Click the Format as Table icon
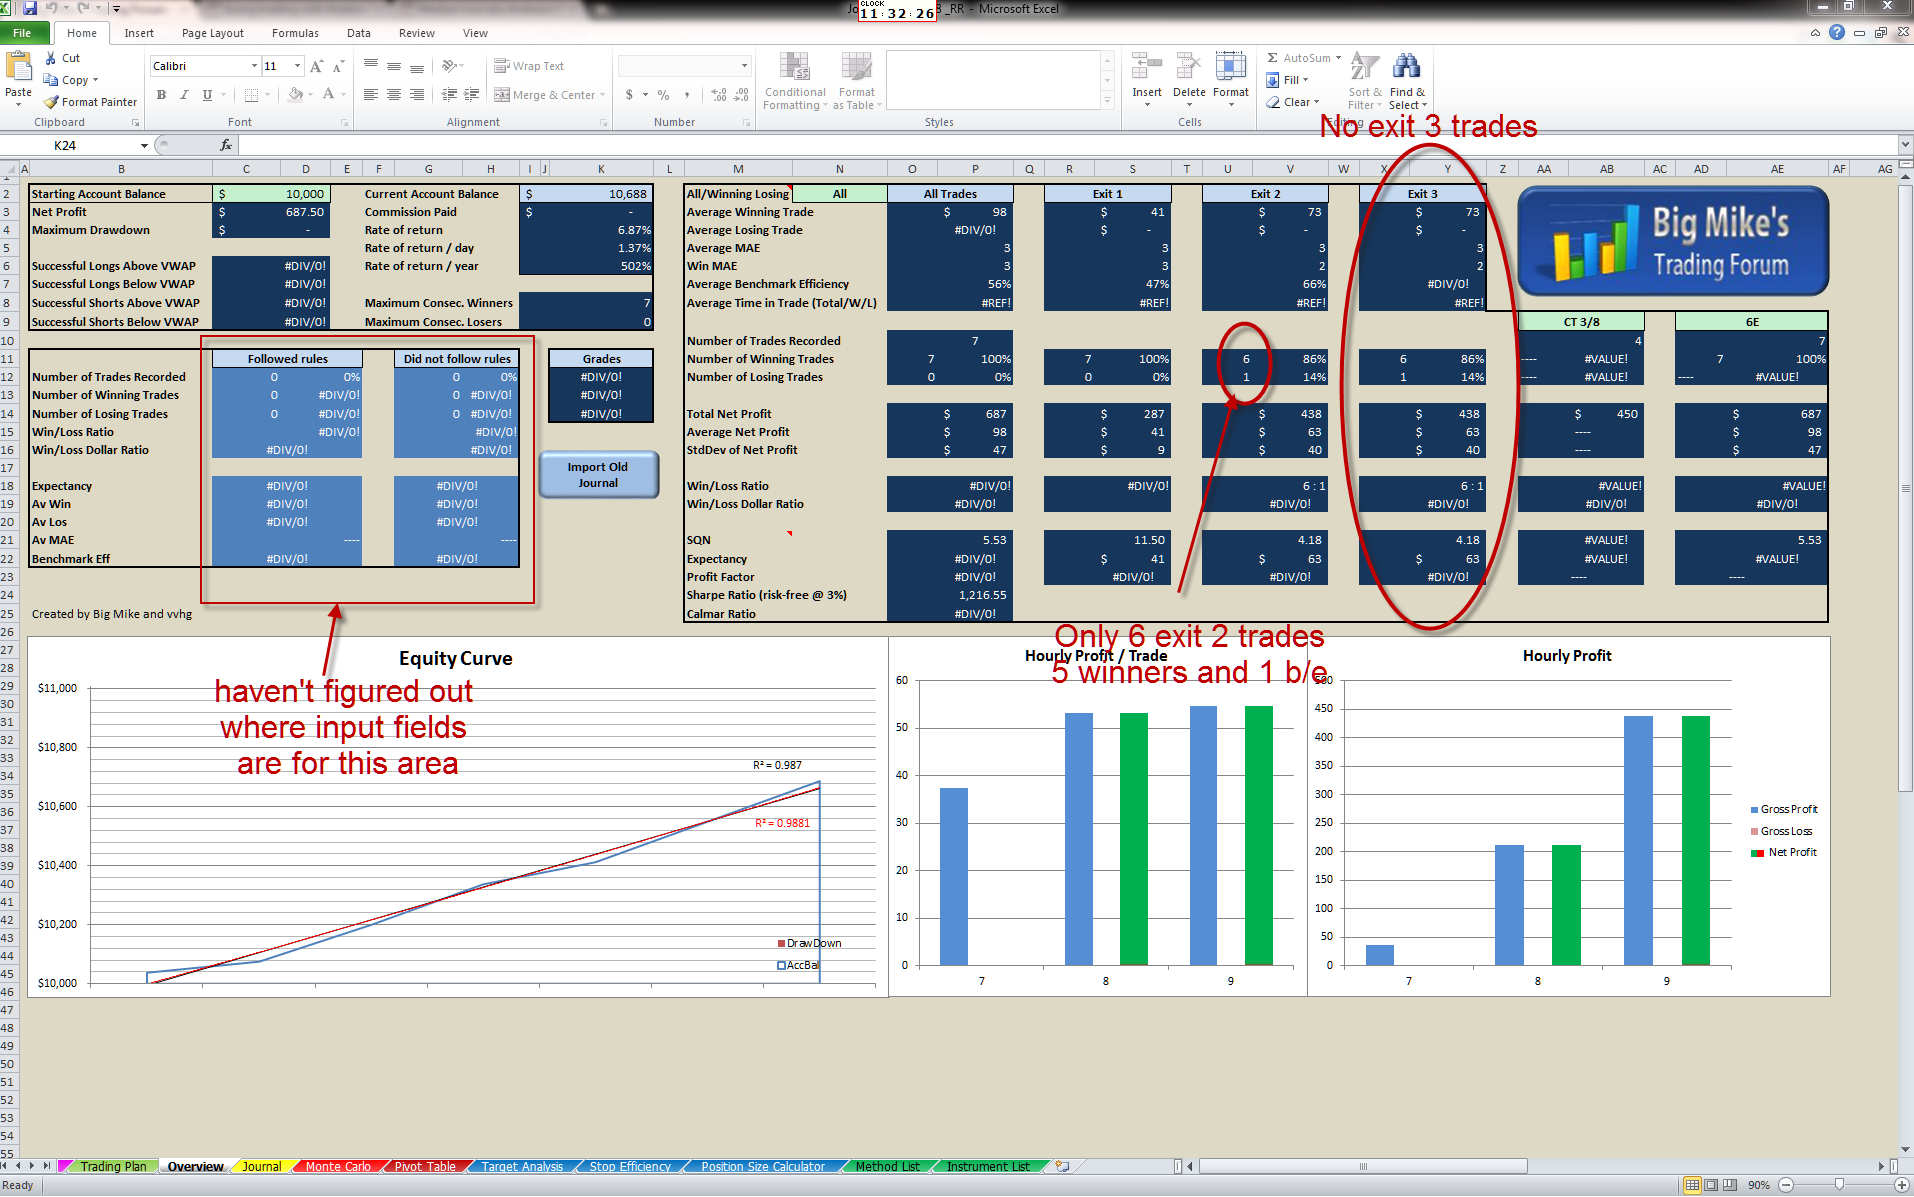This screenshot has height=1197, width=1914. pos(856,67)
